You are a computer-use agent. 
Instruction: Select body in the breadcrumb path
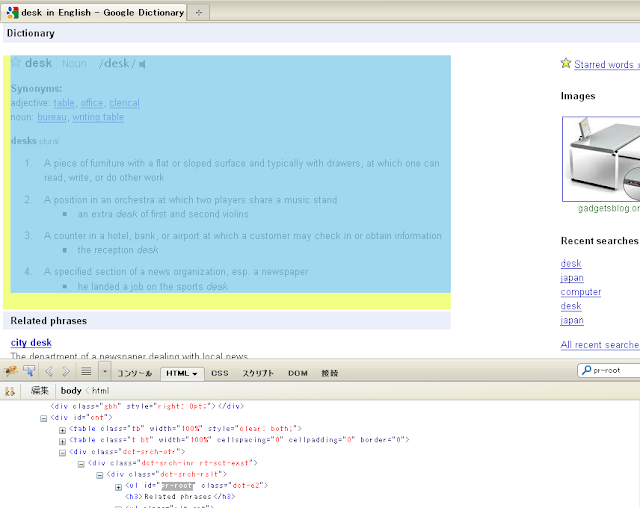(71, 391)
